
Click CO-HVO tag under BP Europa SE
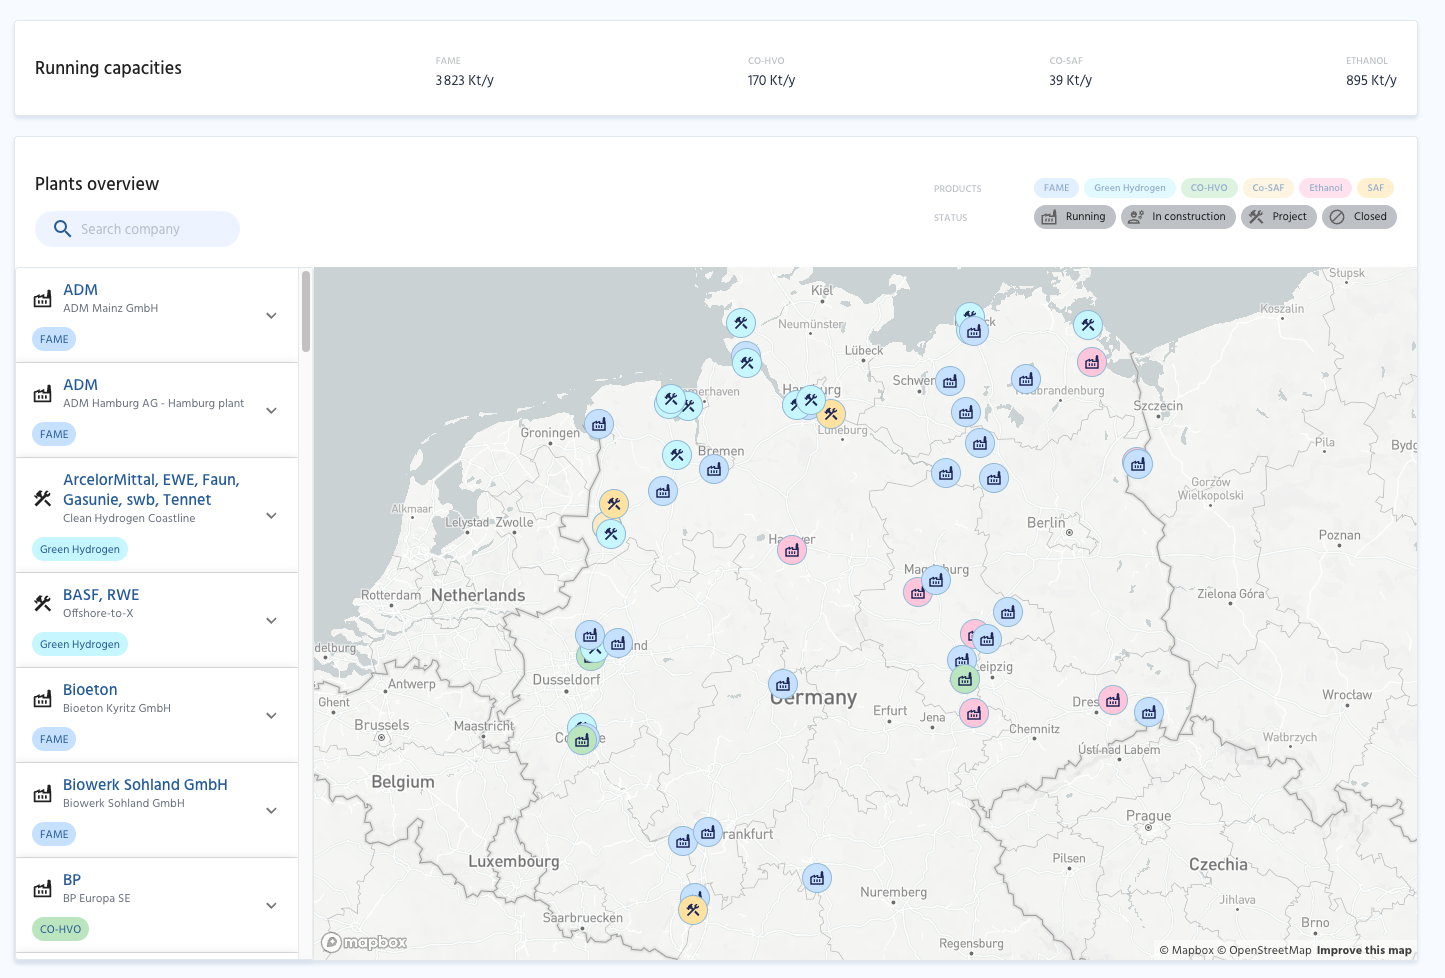[60, 929]
